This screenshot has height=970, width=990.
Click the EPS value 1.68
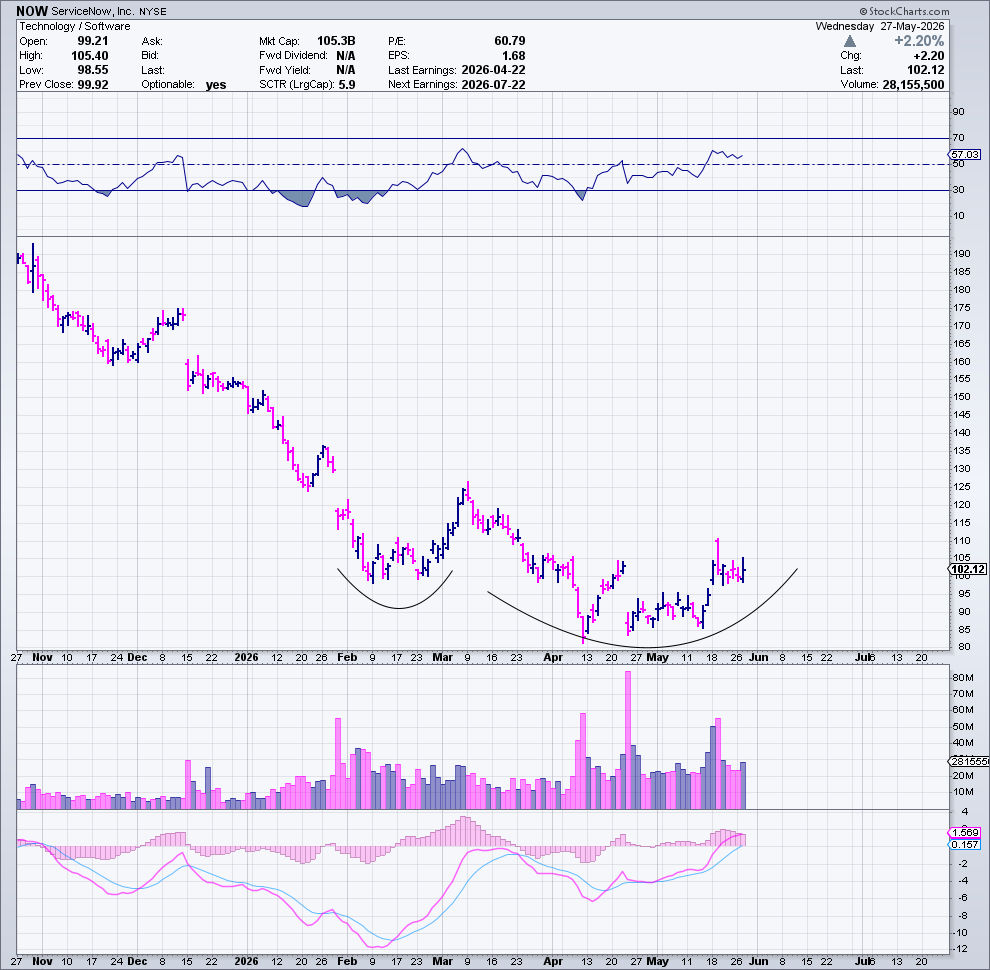tap(513, 56)
